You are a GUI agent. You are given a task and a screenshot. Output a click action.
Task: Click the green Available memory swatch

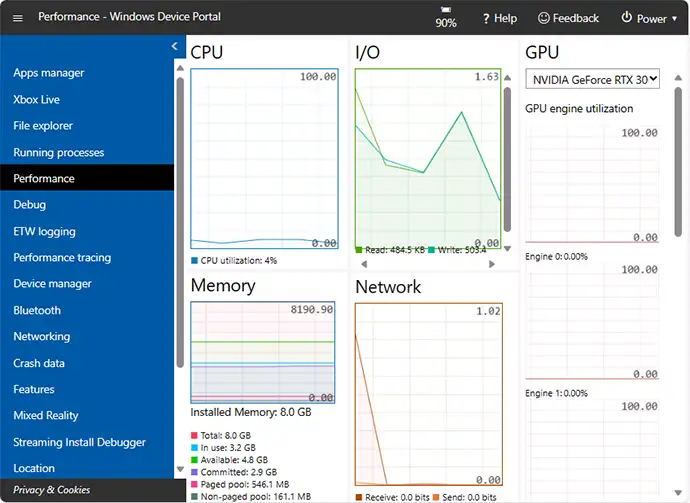pos(195,460)
